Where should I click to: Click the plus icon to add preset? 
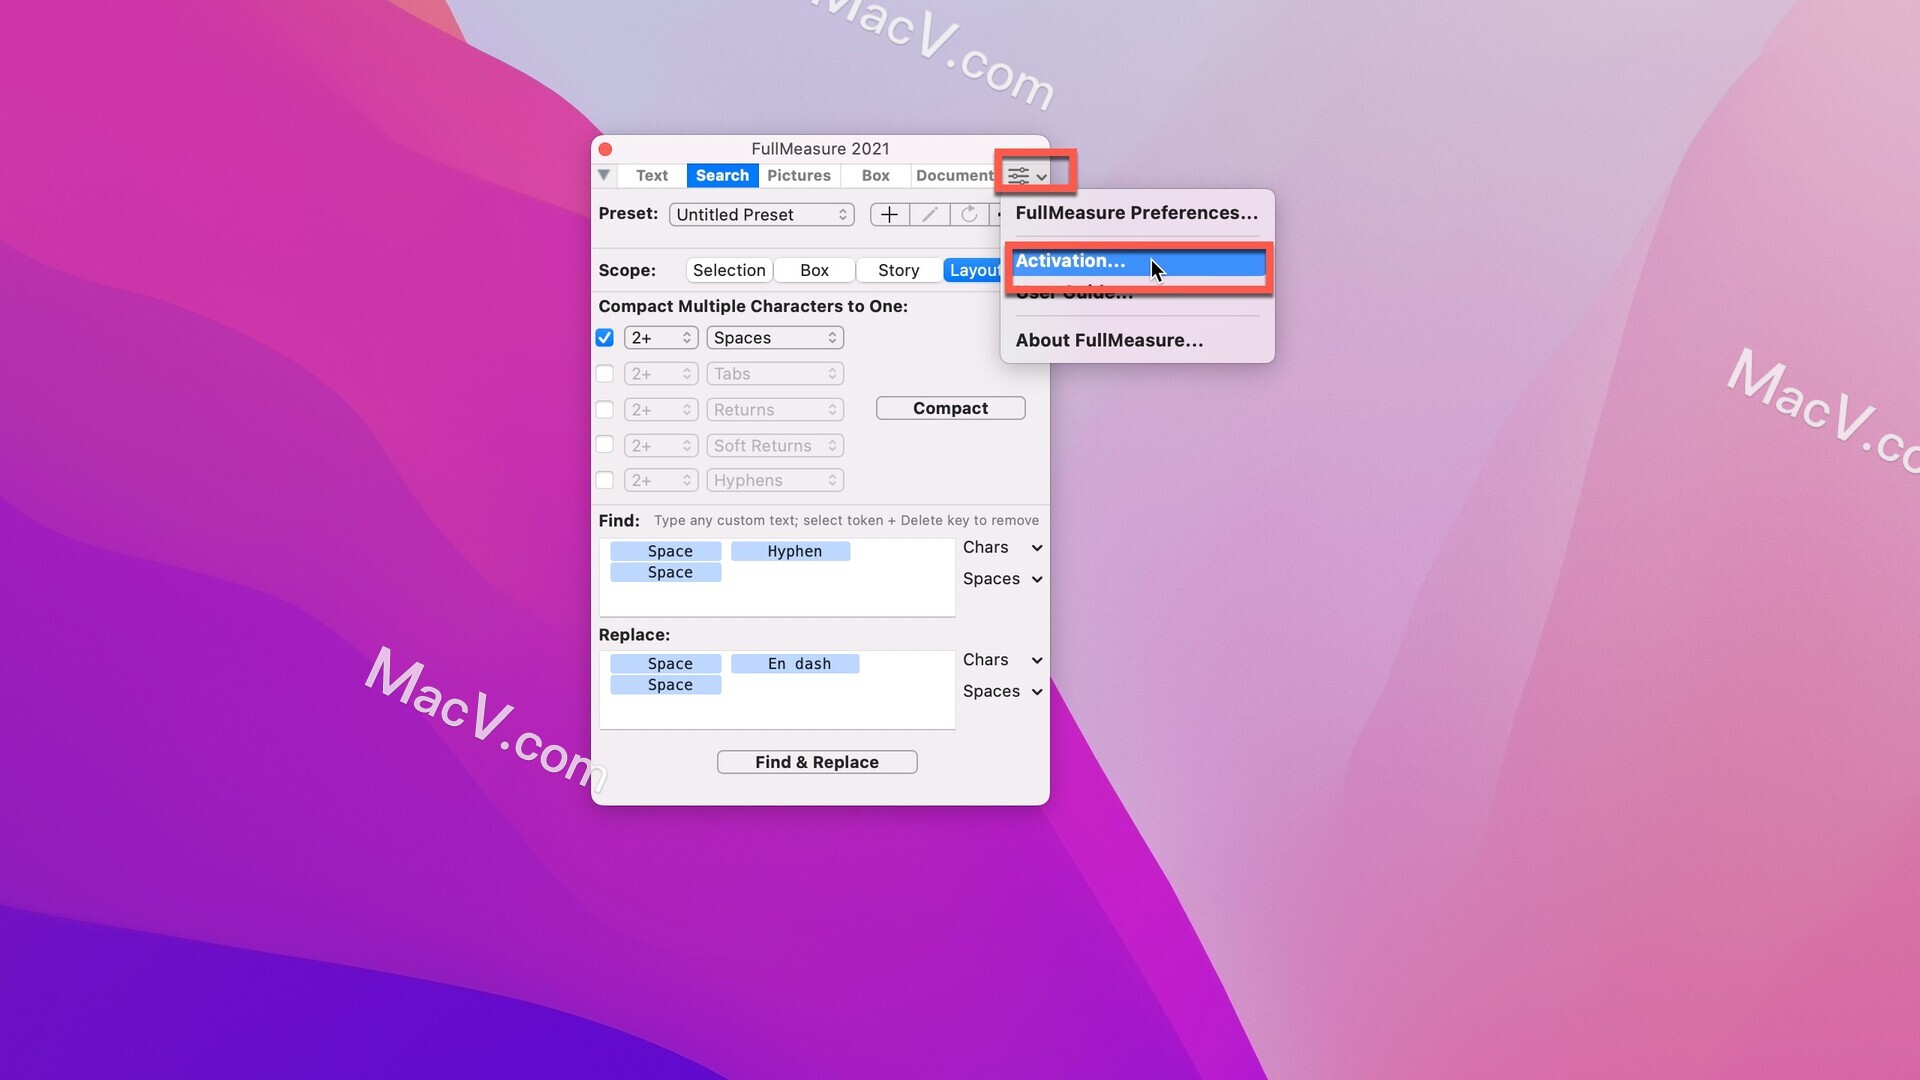pyautogui.click(x=889, y=215)
